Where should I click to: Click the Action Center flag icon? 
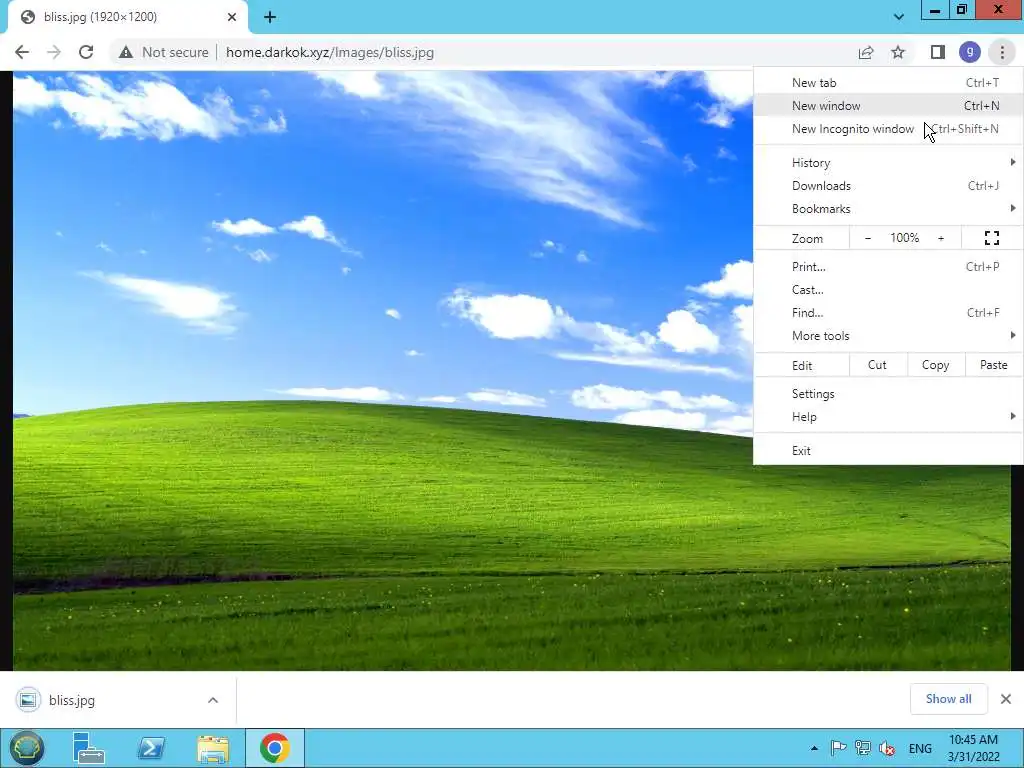(838, 748)
